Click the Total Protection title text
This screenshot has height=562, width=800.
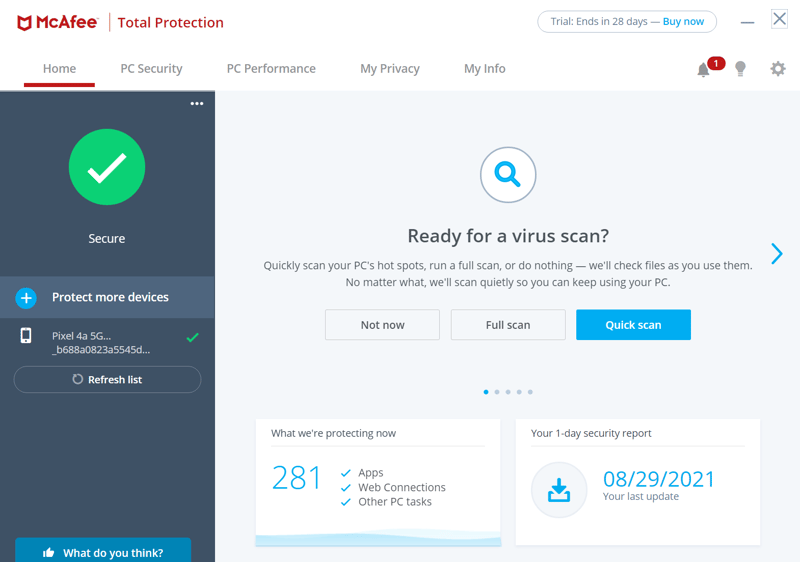170,23
